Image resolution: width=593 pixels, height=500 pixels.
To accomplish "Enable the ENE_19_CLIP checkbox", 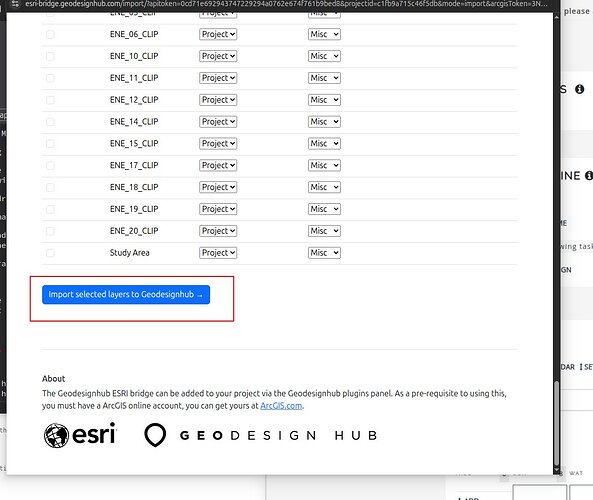I will (50, 209).
